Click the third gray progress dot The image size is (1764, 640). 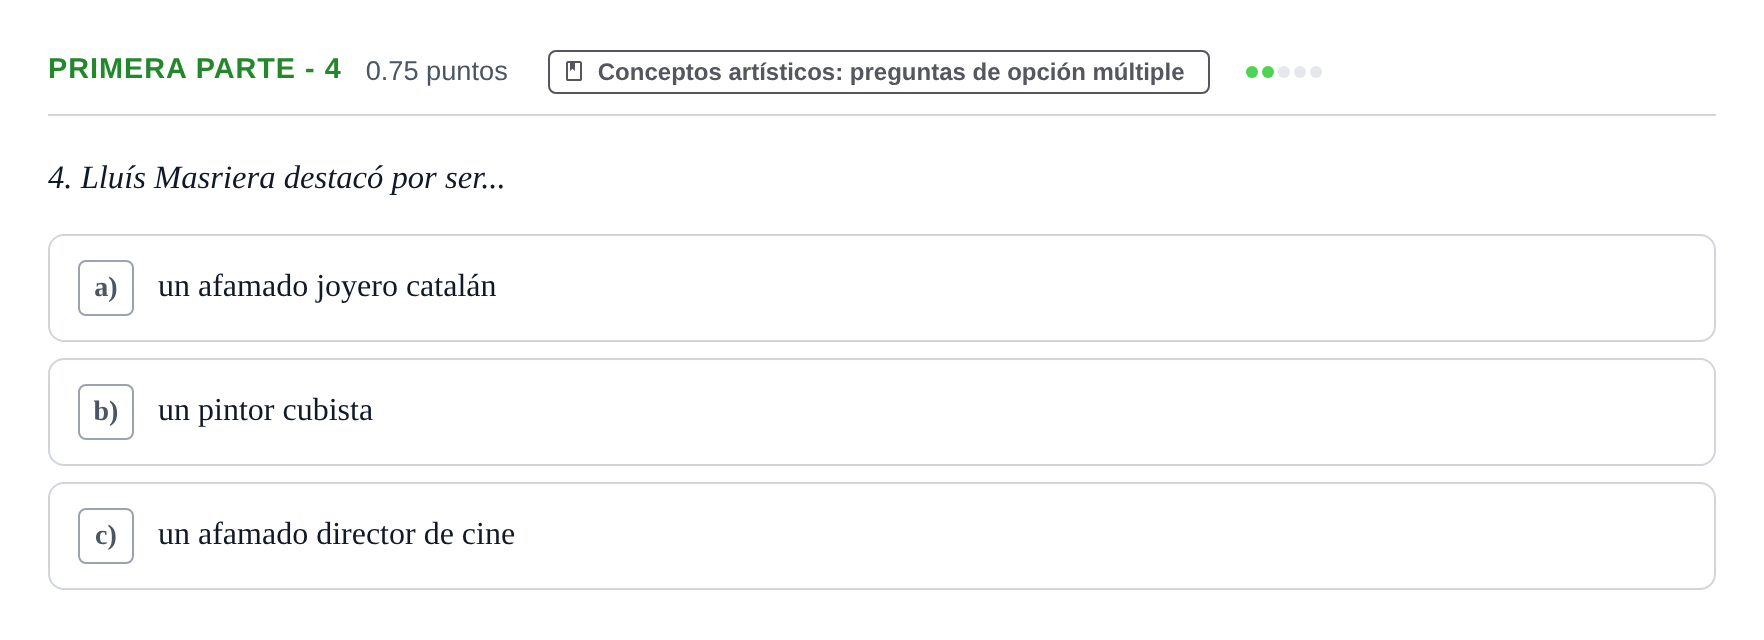click(x=1284, y=72)
